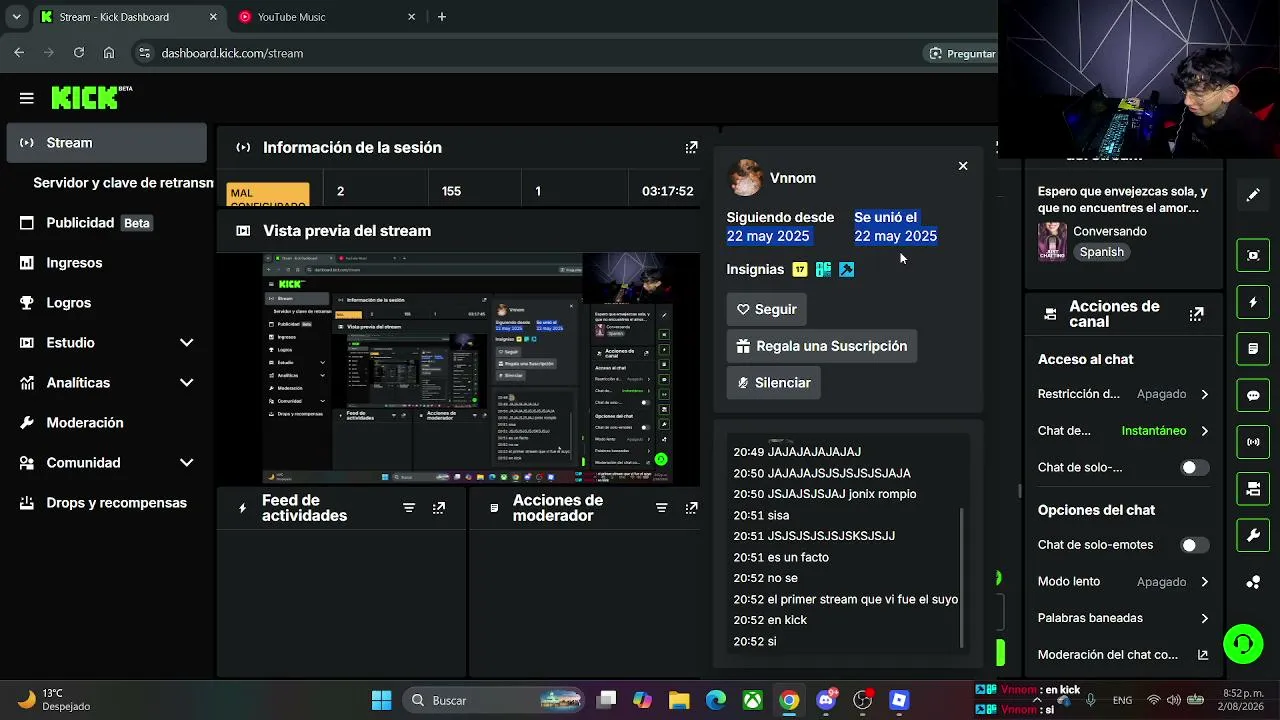Viewport: 1280px width, 720px height.
Task: Pop out the Acciones de canal panel
Action: coord(1196,314)
